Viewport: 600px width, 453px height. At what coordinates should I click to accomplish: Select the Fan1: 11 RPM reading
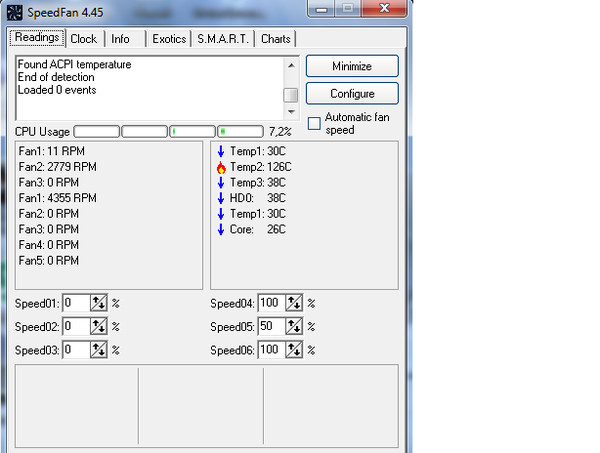(x=52, y=151)
